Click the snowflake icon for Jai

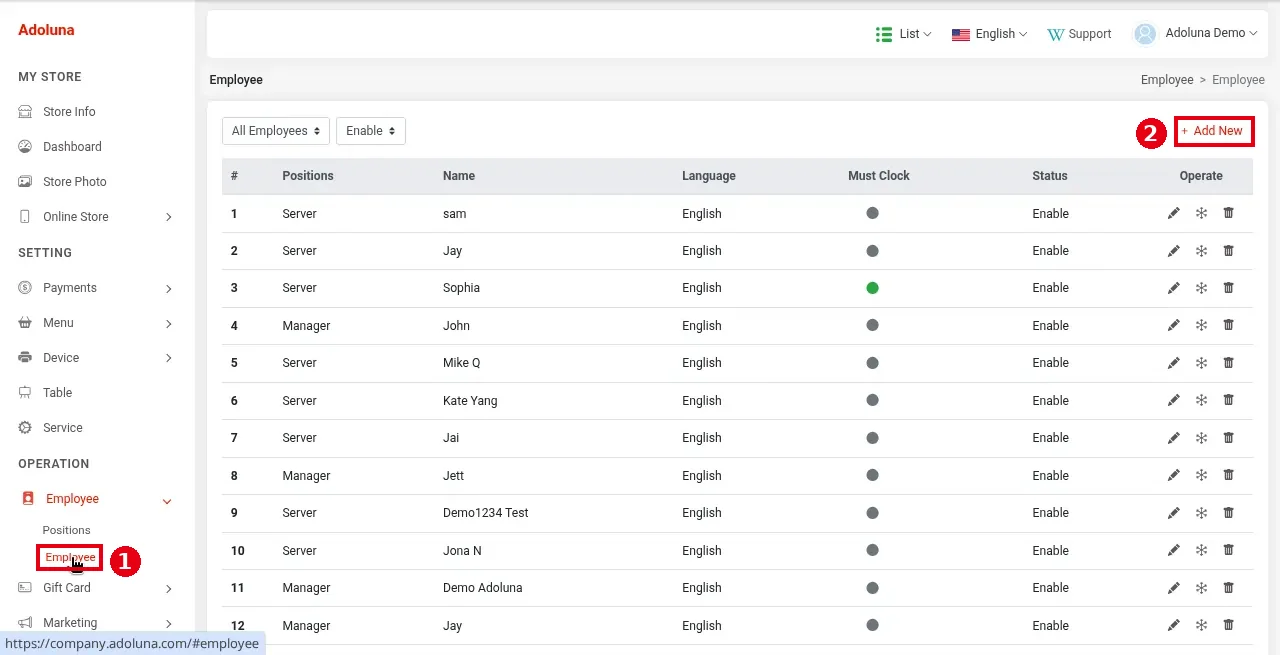tap(1202, 438)
